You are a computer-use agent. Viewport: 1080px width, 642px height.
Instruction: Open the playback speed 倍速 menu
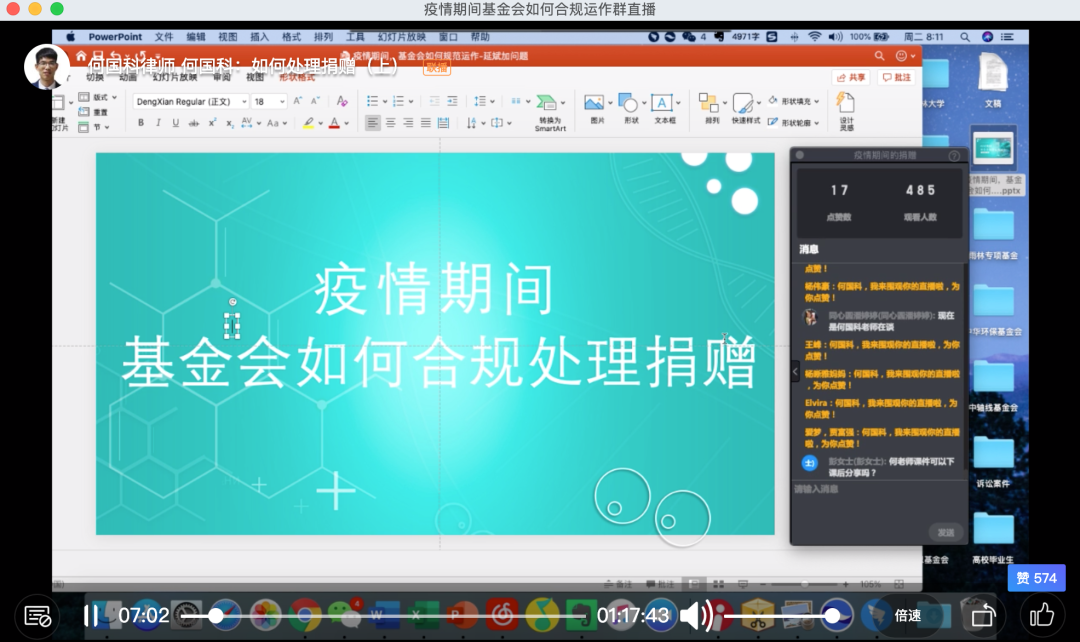tap(908, 615)
